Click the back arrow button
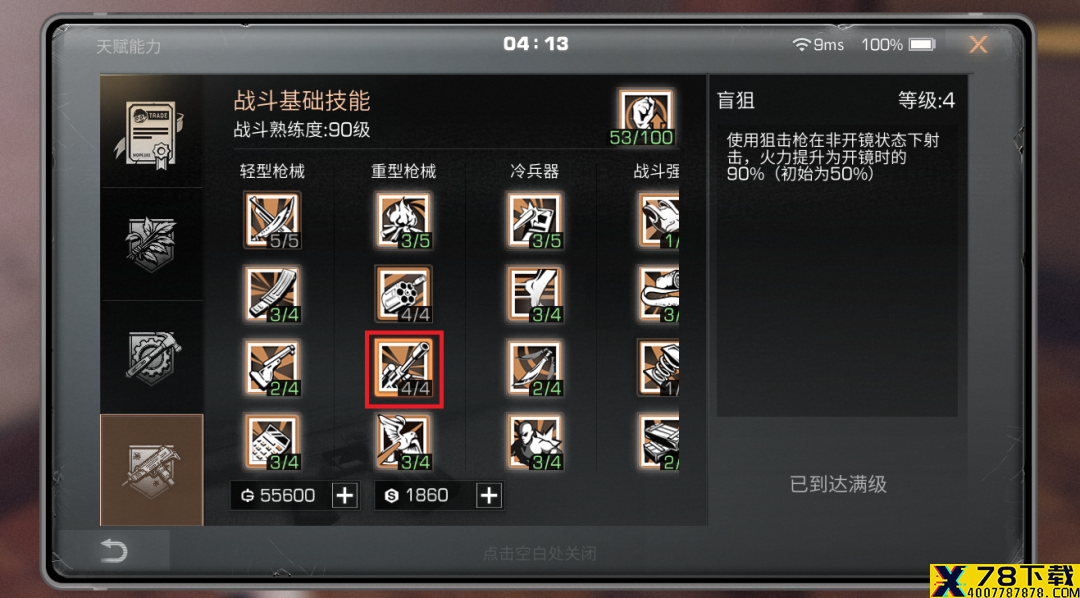Image resolution: width=1080 pixels, height=598 pixels. (x=114, y=551)
